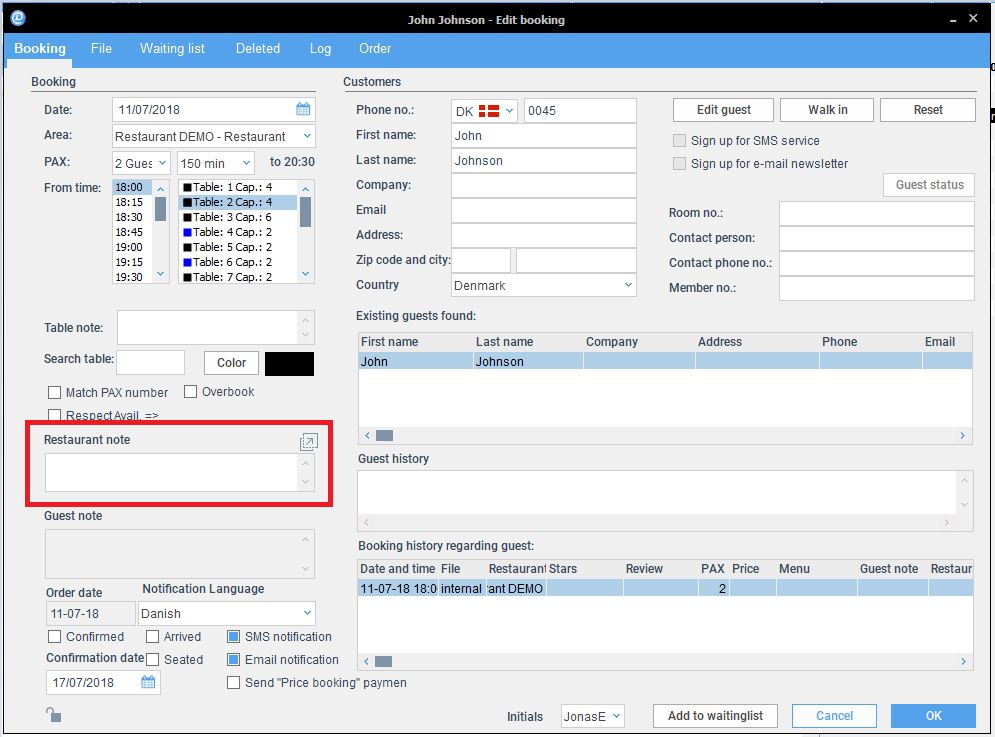Click the Room no. input field
This screenshot has width=995, height=737.
(x=876, y=213)
